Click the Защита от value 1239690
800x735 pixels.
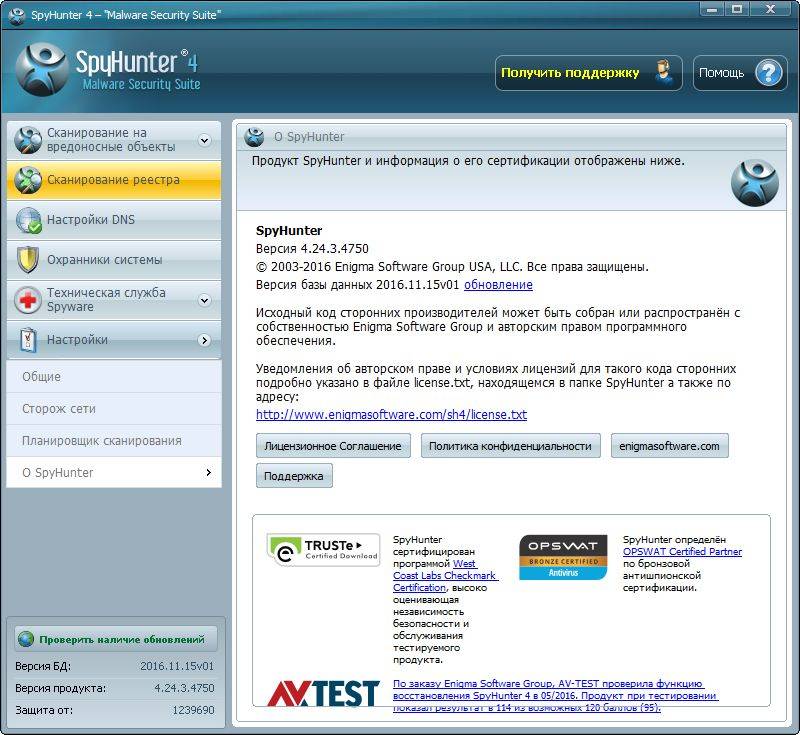pyautogui.click(x=193, y=709)
